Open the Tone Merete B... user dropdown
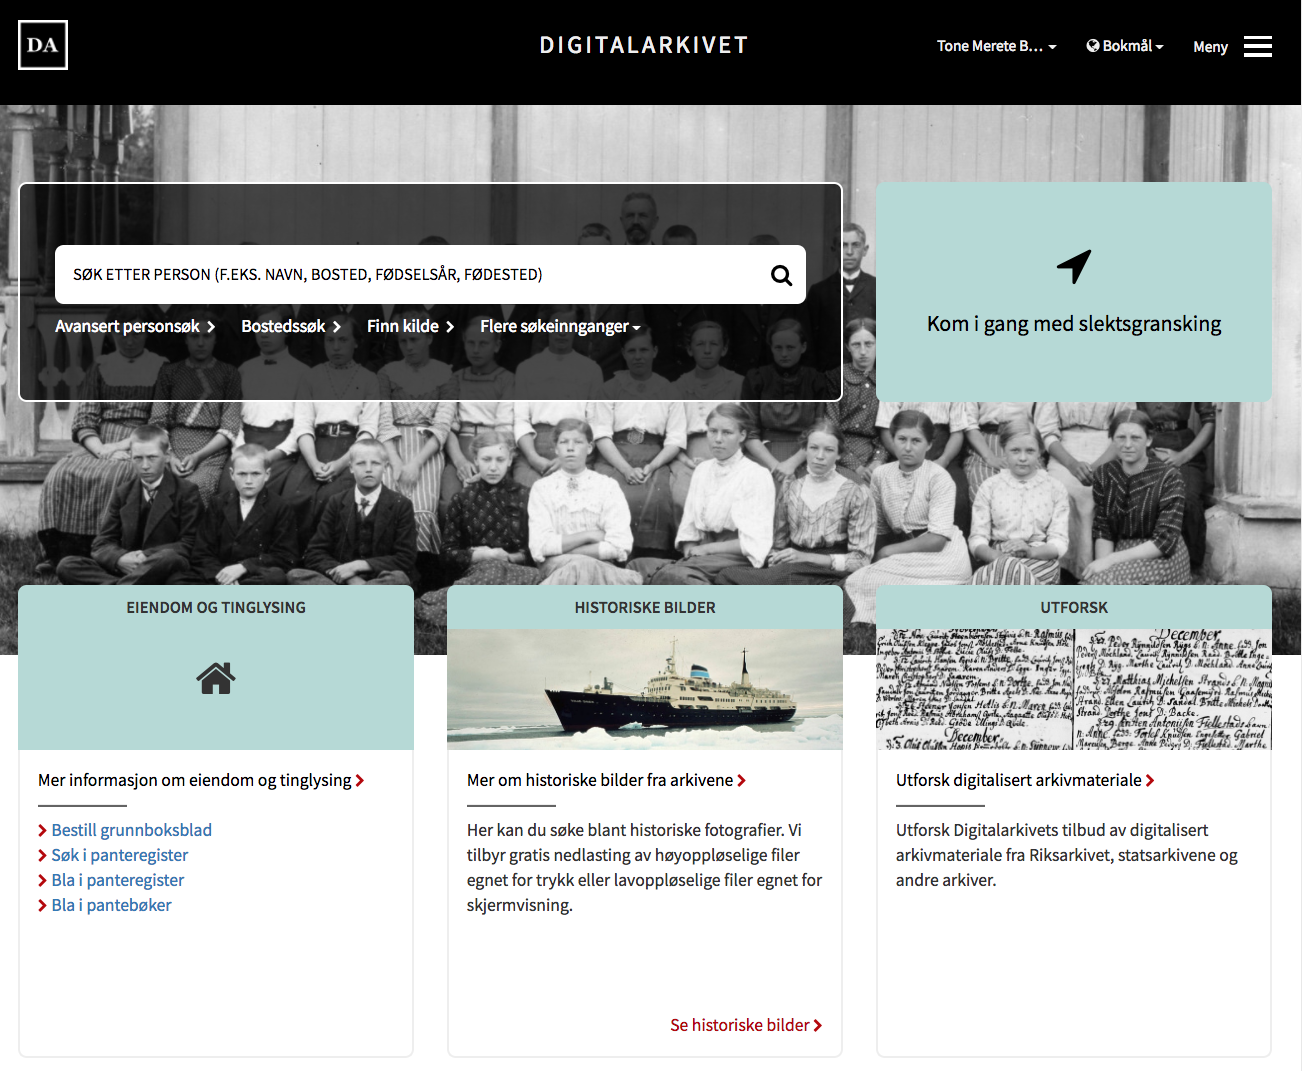Viewport: 1302px width, 1071px height. [996, 46]
